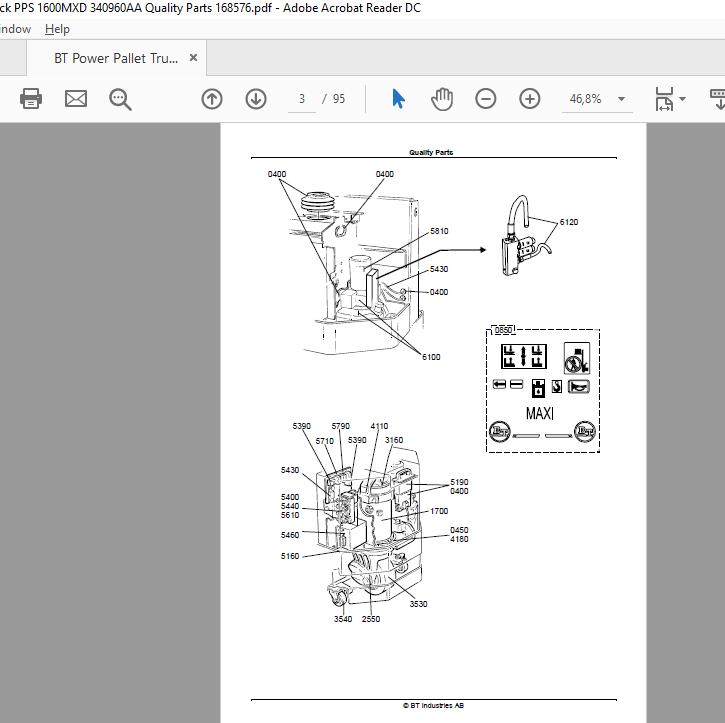Zoom out with minus button
Screen dimensions: 725x723
[x=485, y=99]
